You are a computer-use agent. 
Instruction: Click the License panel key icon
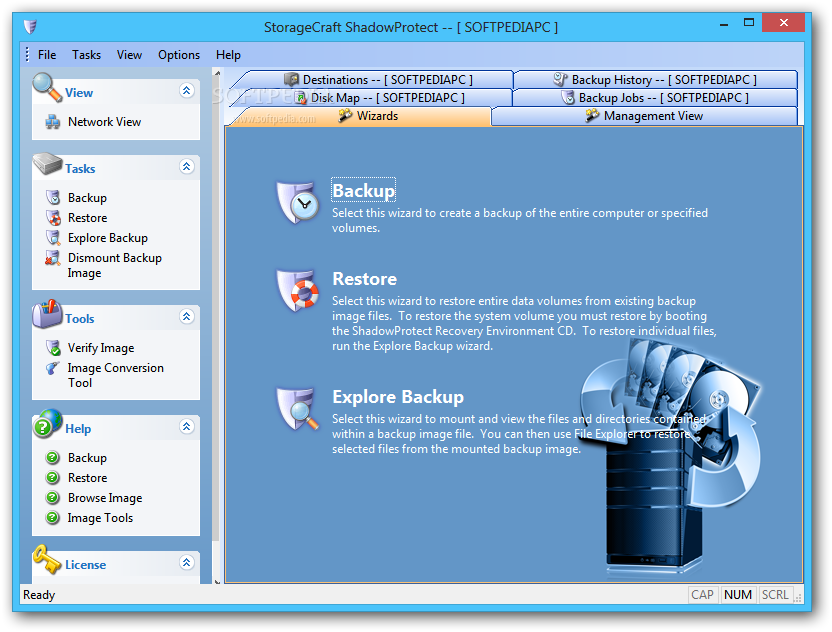point(47,560)
